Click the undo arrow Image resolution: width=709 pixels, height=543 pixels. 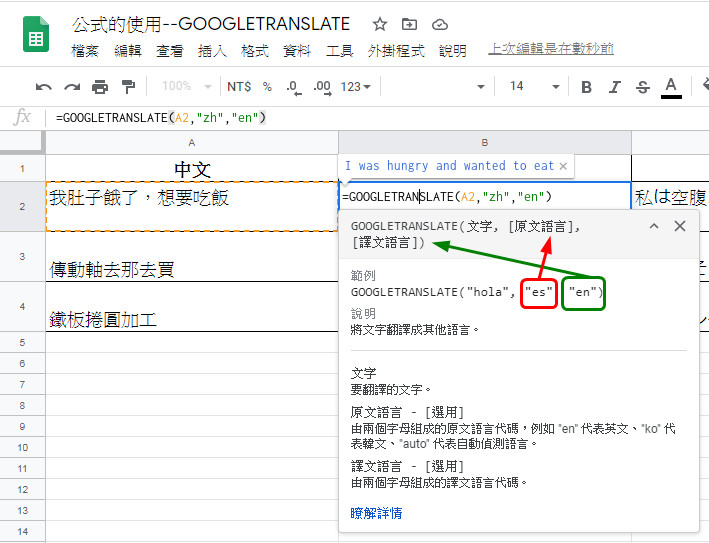44,87
